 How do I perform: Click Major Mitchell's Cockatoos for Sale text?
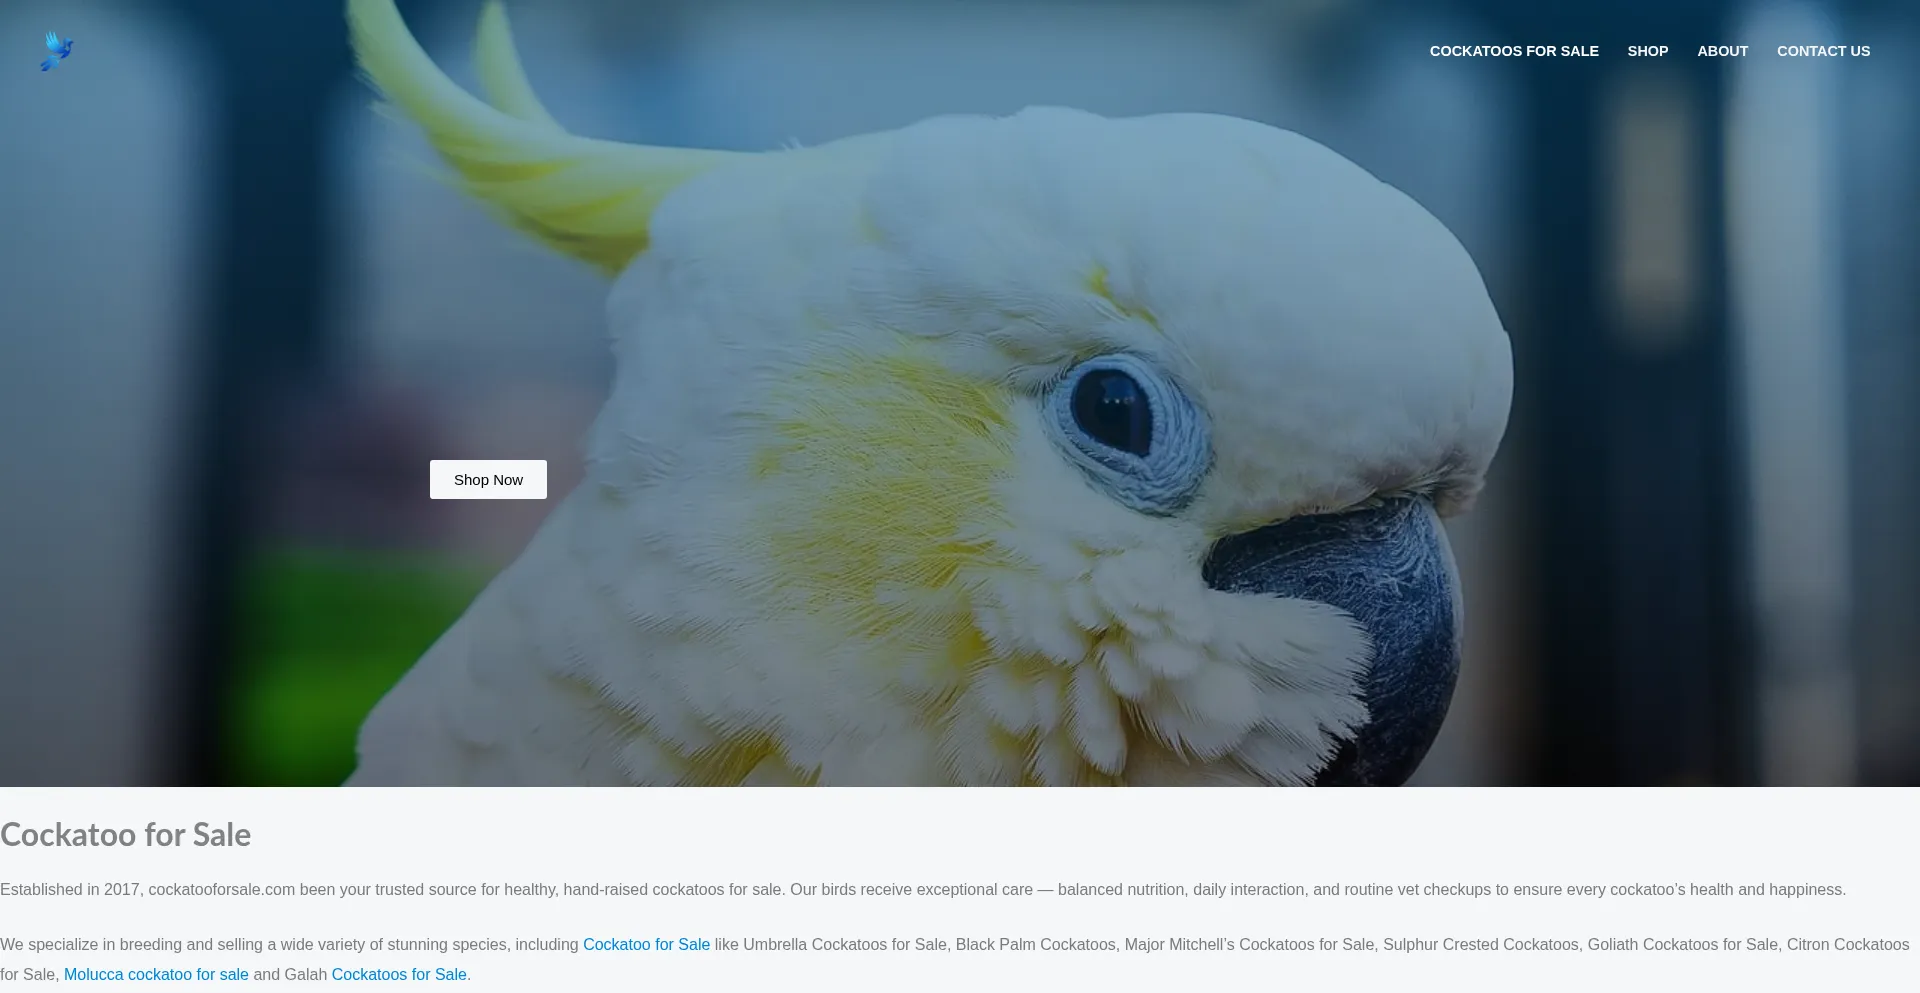tap(1250, 944)
